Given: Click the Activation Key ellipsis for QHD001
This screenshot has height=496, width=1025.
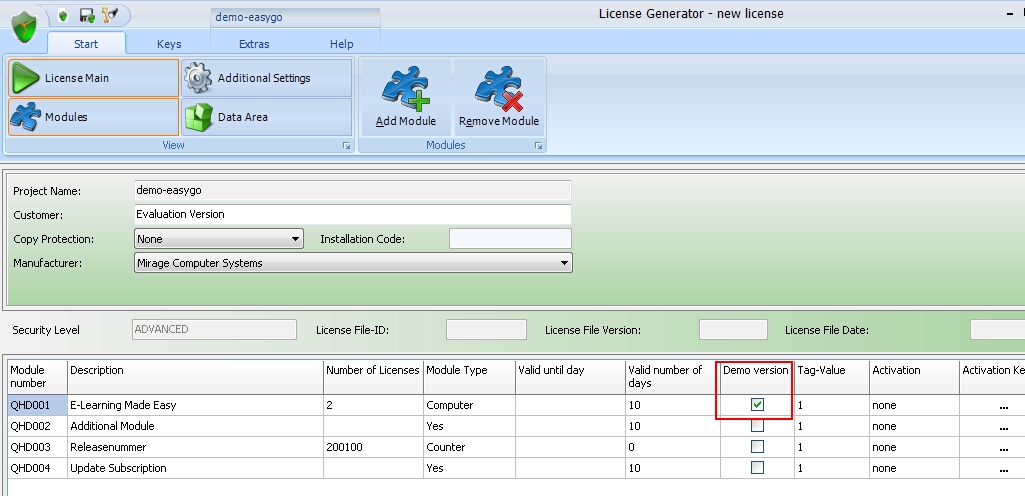Looking at the screenshot, I should tap(1004, 406).
